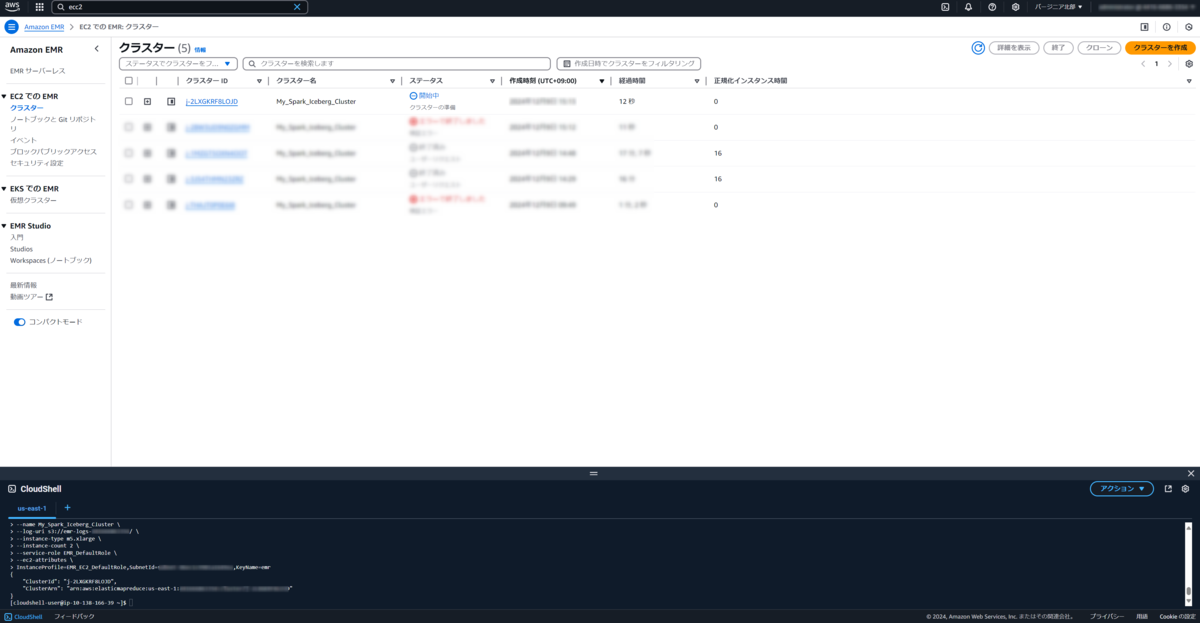The height and width of the screenshot is (623, 1200).
Task: Sort by クラスター ID column arrow
Action: 259,81
